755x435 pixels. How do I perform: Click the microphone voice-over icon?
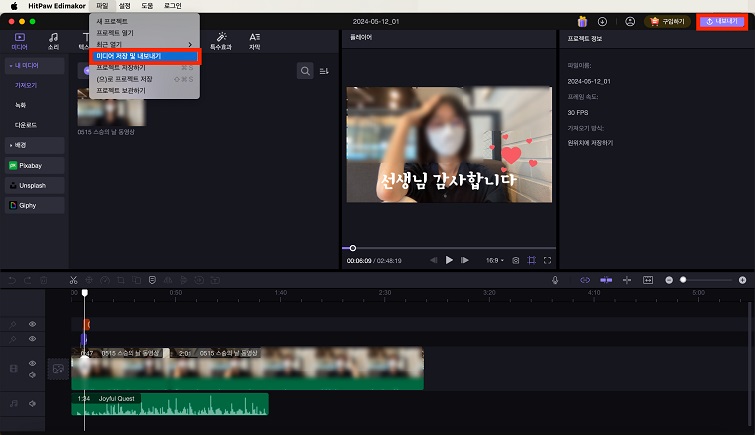click(x=555, y=280)
